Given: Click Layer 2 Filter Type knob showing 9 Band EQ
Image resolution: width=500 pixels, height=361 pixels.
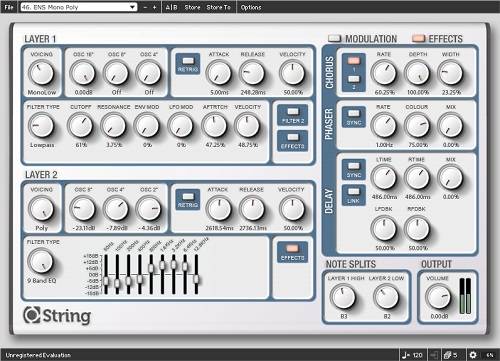Looking at the screenshot, I should tap(41, 261).
